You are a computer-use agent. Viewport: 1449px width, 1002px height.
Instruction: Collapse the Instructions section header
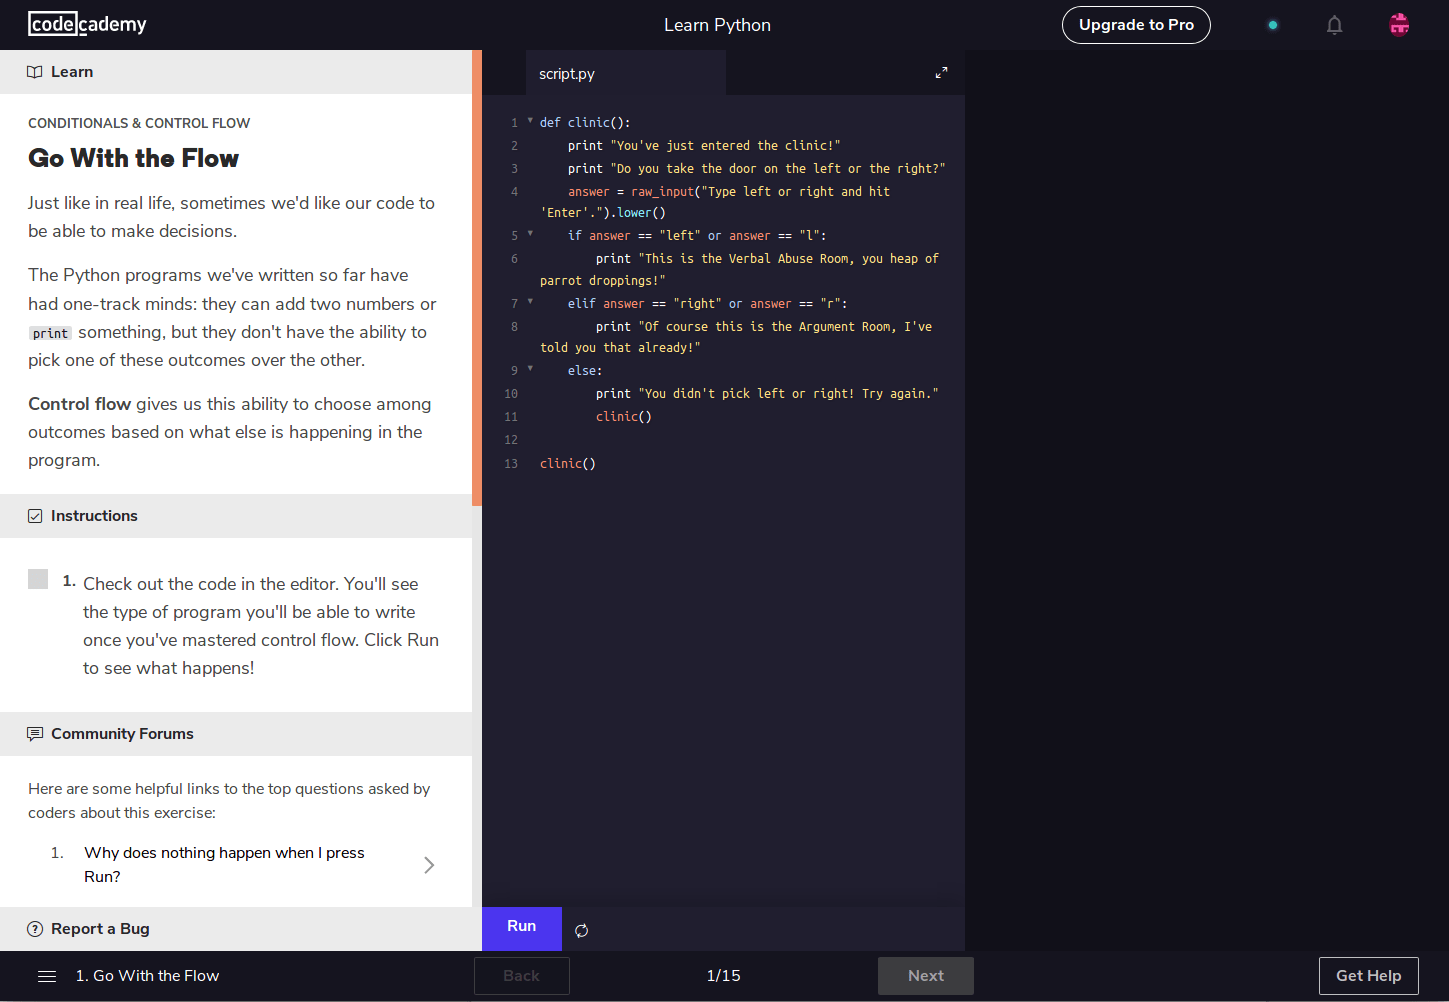pos(236,516)
